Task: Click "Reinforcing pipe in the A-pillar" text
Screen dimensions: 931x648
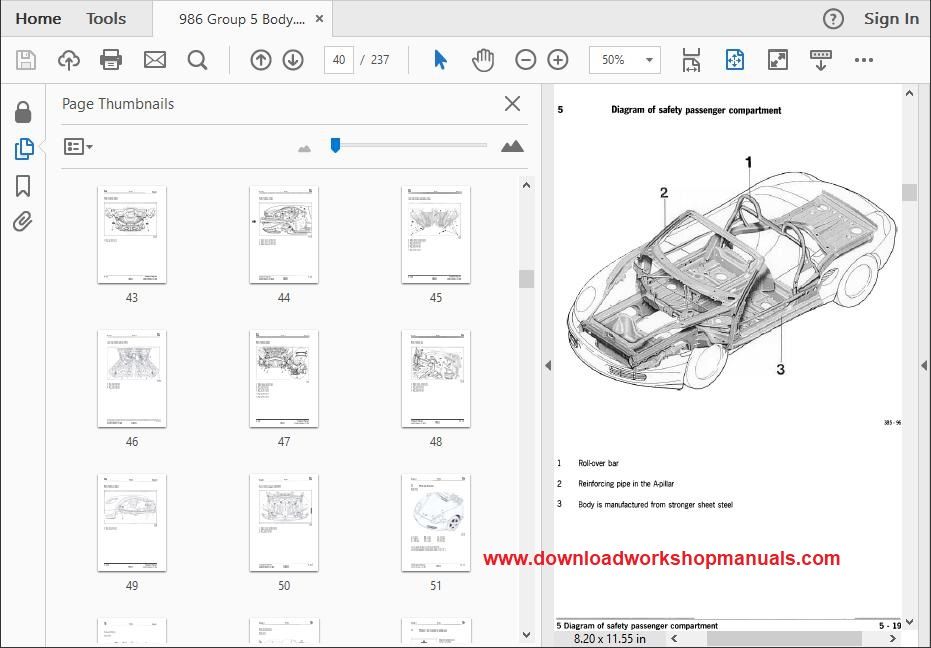Action: tap(626, 483)
